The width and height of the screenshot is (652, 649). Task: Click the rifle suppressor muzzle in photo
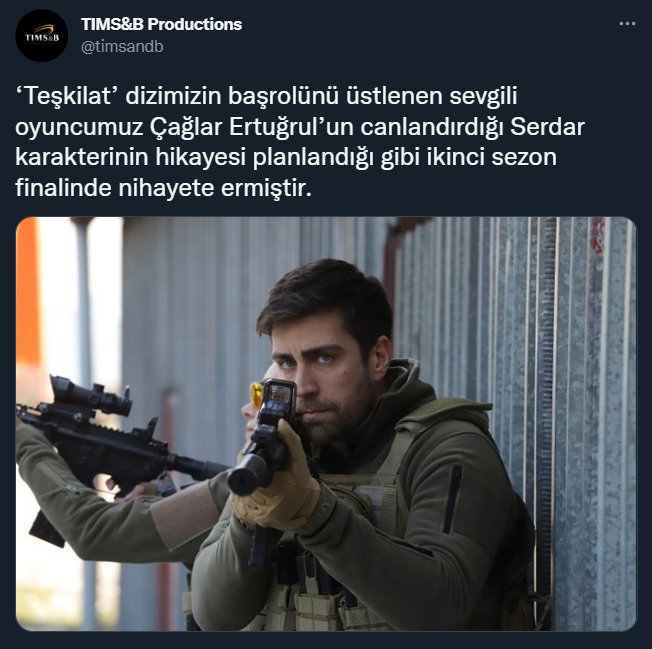[x=247, y=474]
